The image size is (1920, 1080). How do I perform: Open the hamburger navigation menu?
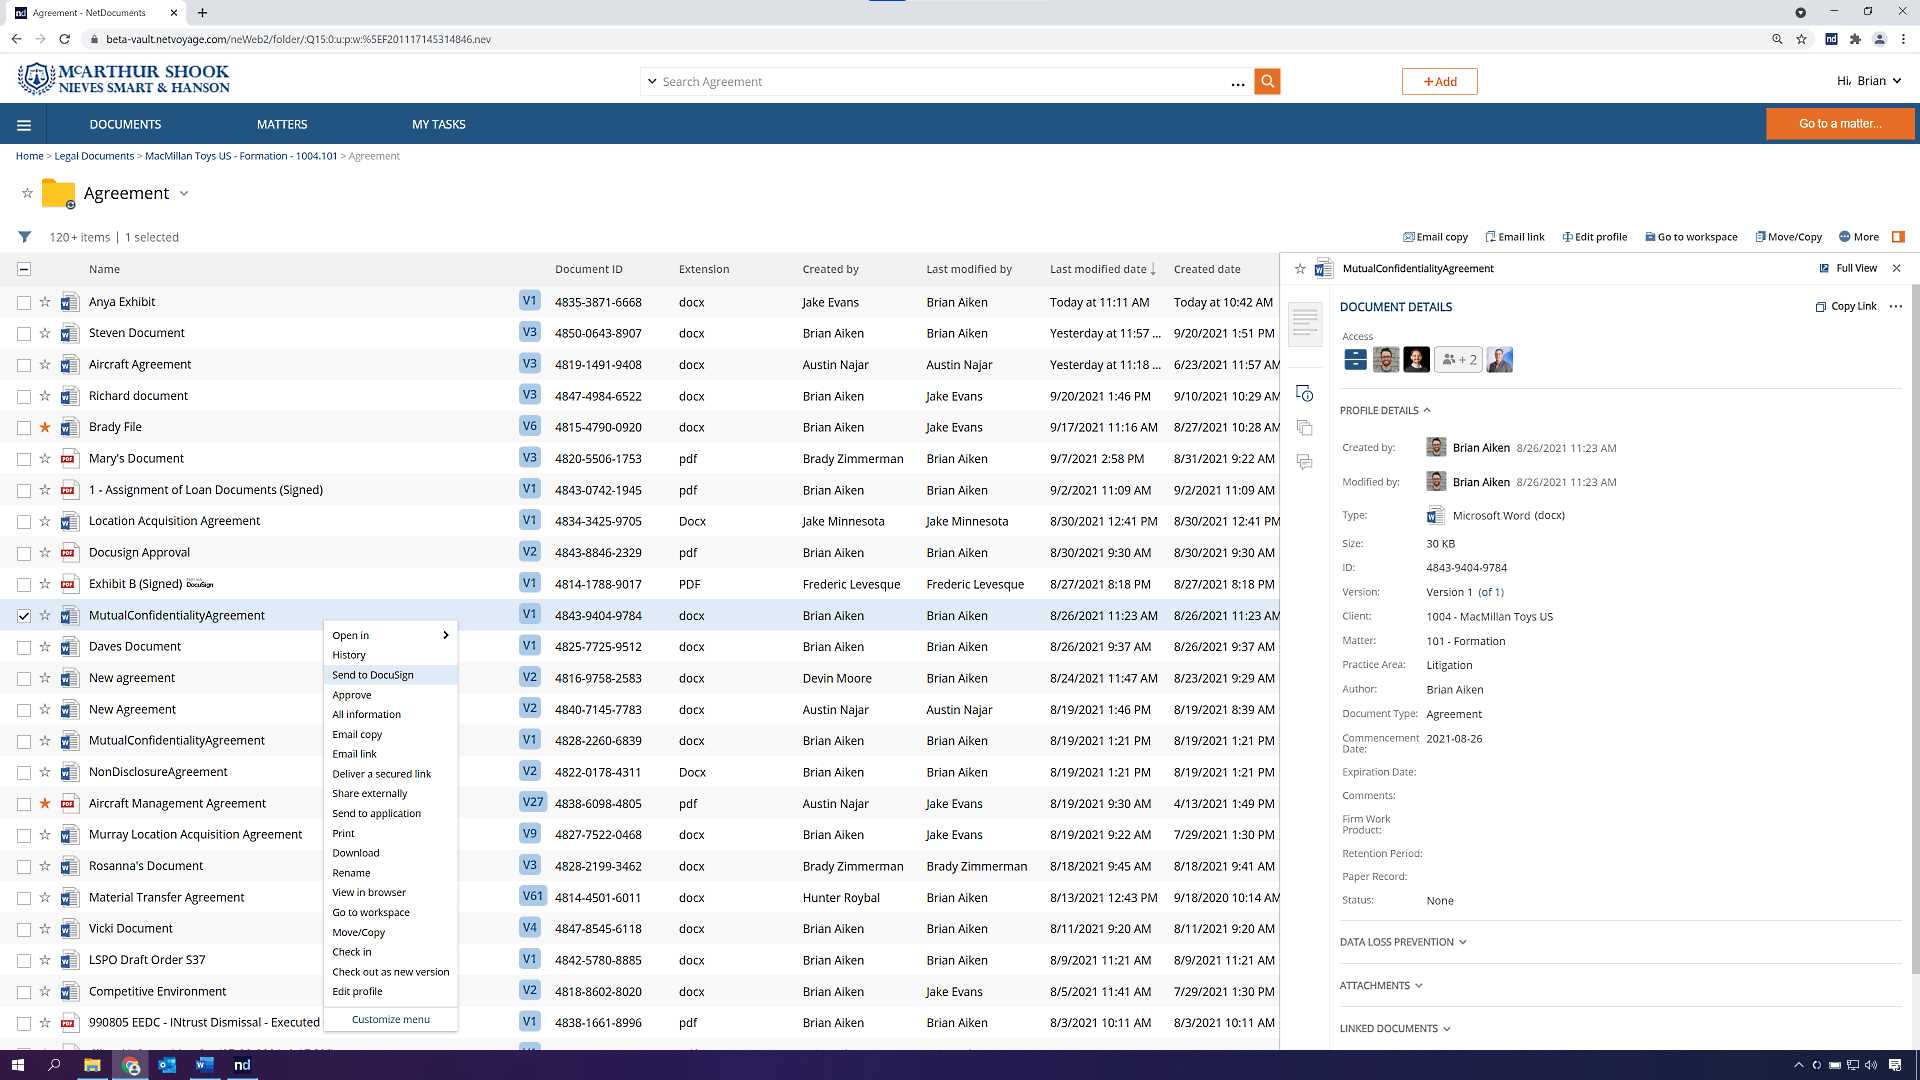[x=24, y=124]
